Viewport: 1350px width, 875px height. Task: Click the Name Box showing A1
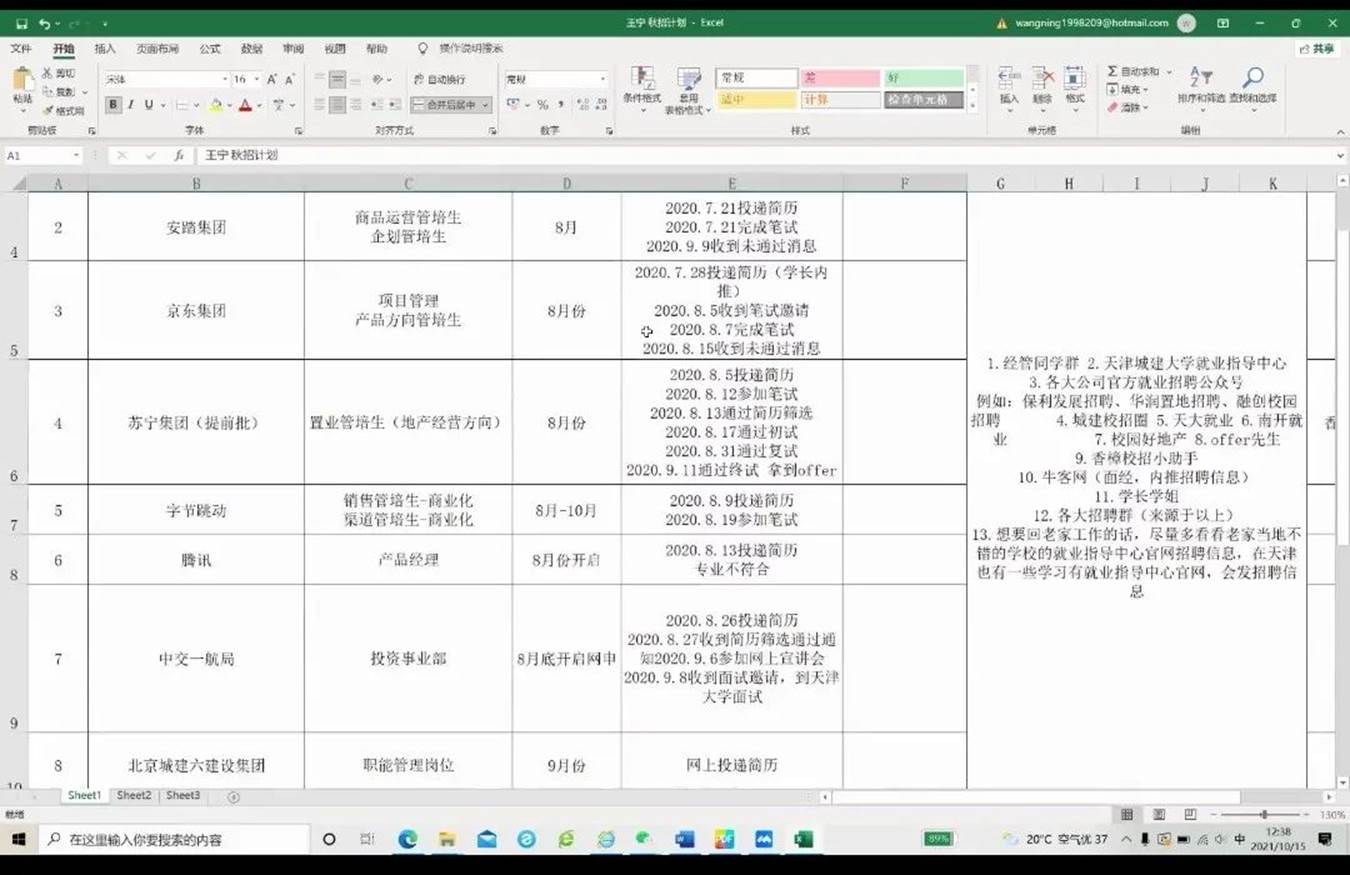tap(42, 156)
